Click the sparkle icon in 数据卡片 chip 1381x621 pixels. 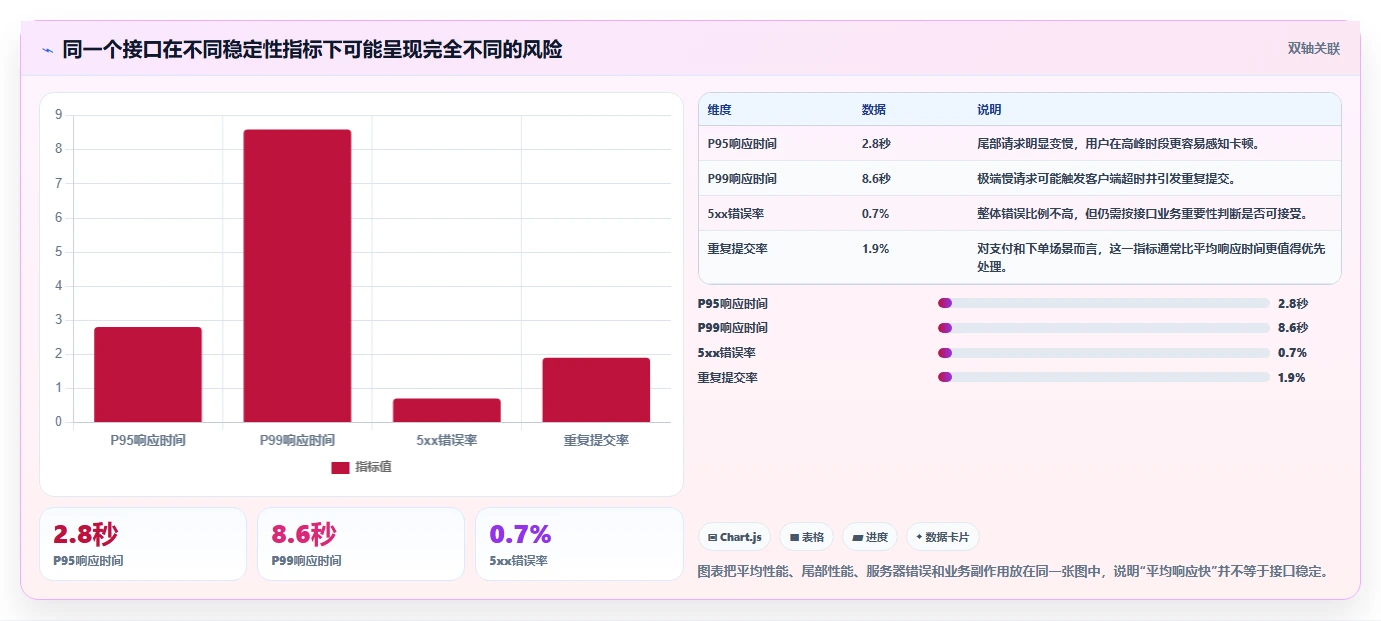(x=919, y=537)
